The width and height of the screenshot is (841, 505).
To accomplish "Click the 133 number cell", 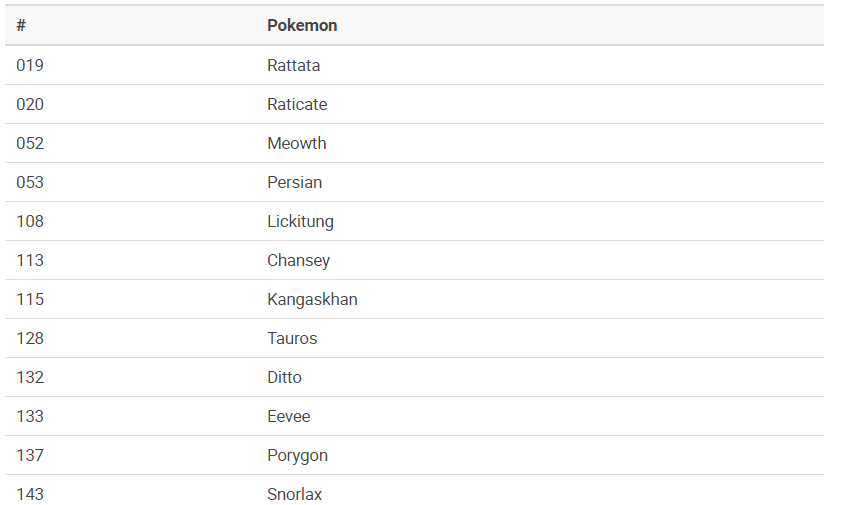I will coord(30,416).
